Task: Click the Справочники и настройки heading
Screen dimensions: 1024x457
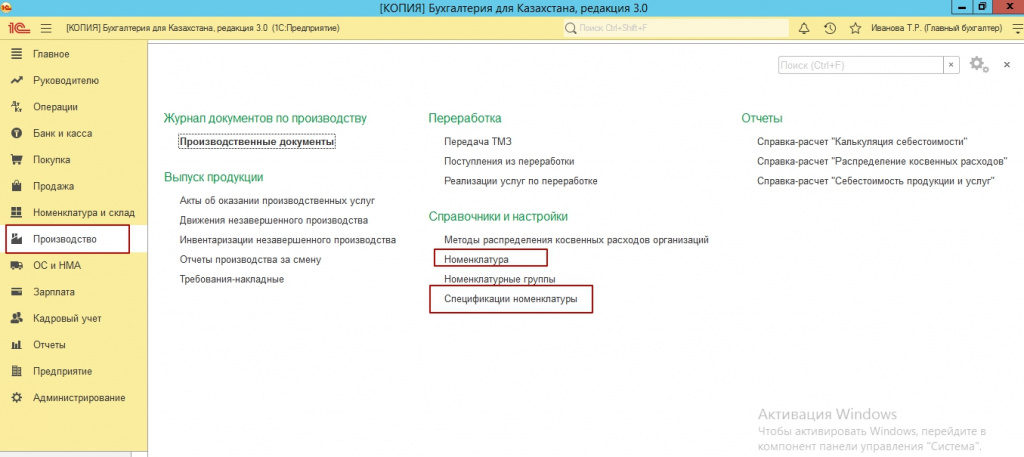Action: pyautogui.click(x=498, y=216)
